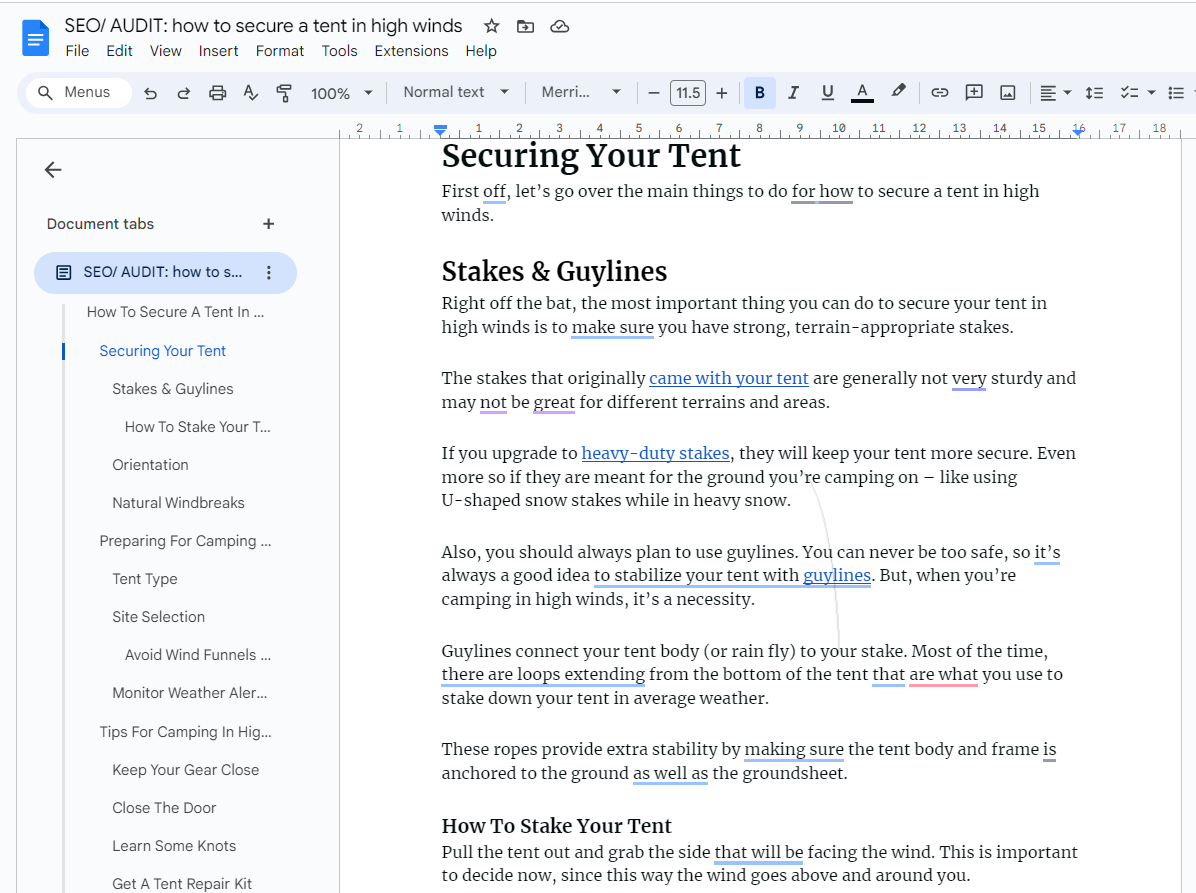The width and height of the screenshot is (1196, 893).
Task: Click the font size field
Action: point(688,93)
